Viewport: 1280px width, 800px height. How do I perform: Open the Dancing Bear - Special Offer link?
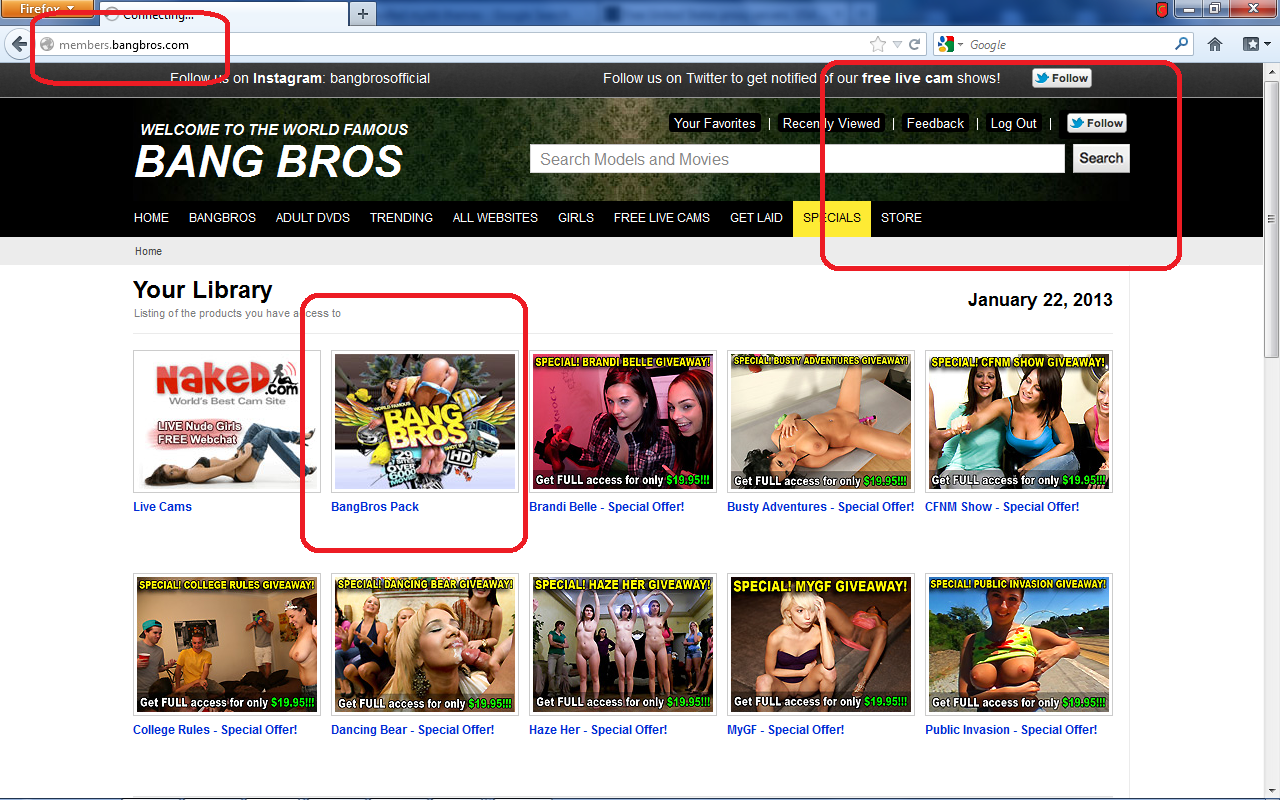[x=413, y=730]
